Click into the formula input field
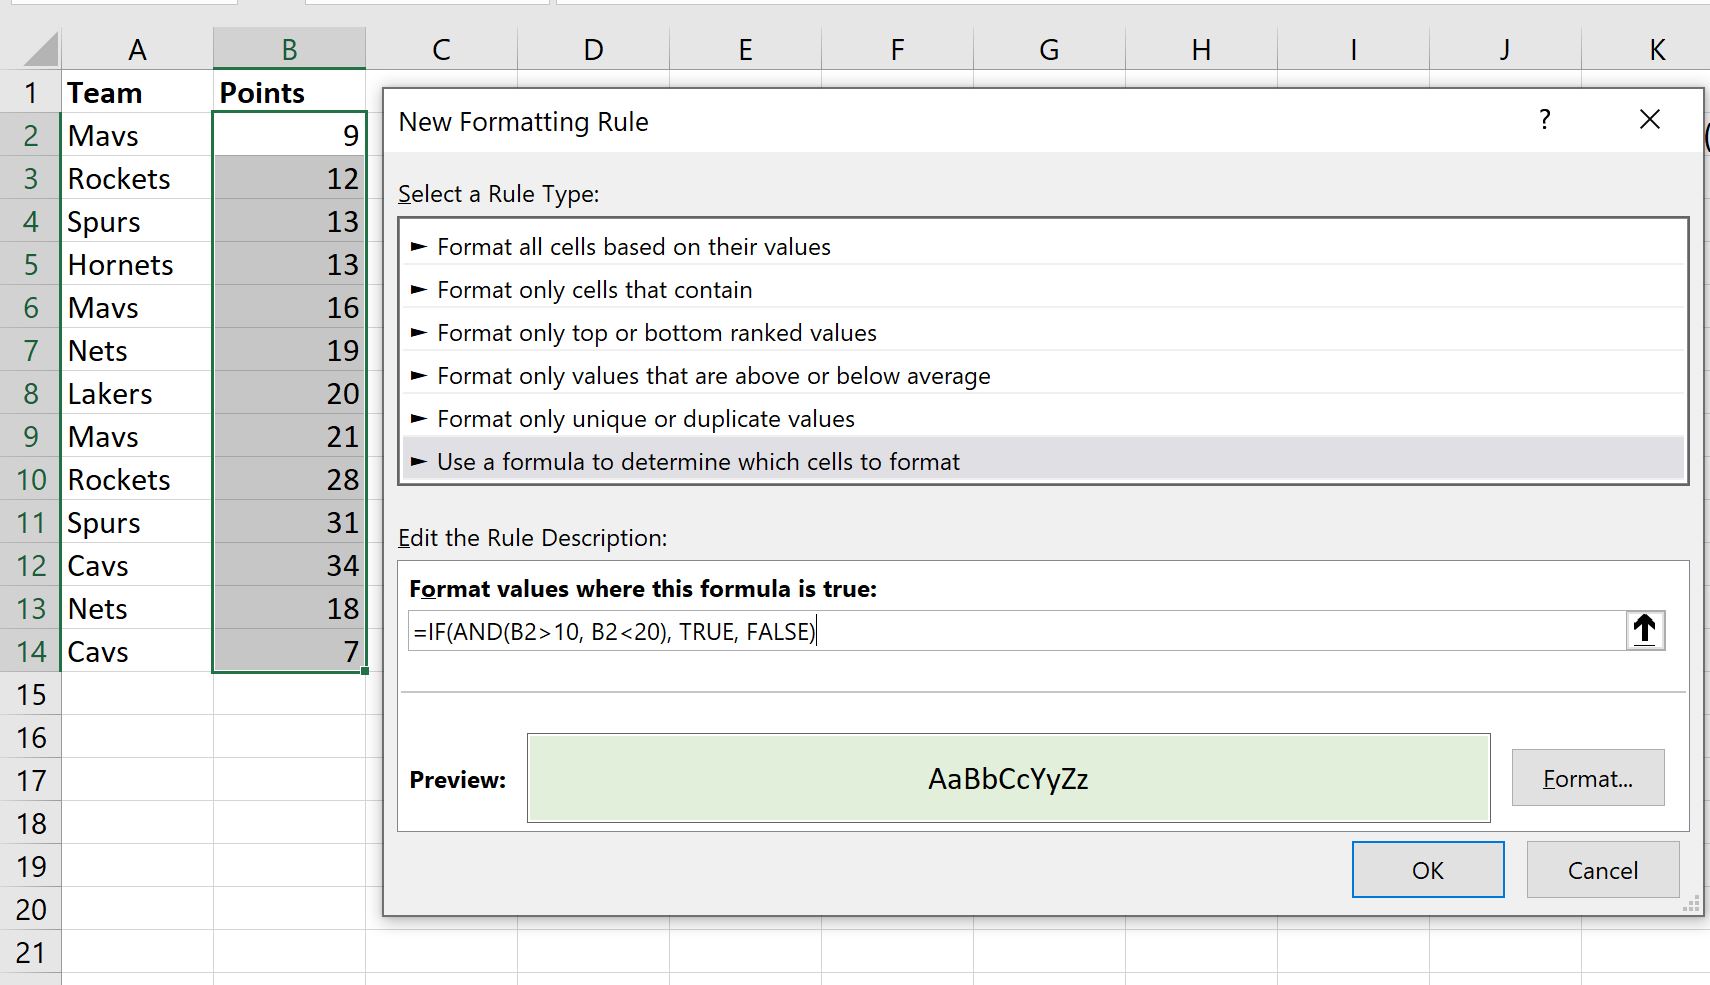The width and height of the screenshot is (1710, 985). tap(1017, 631)
